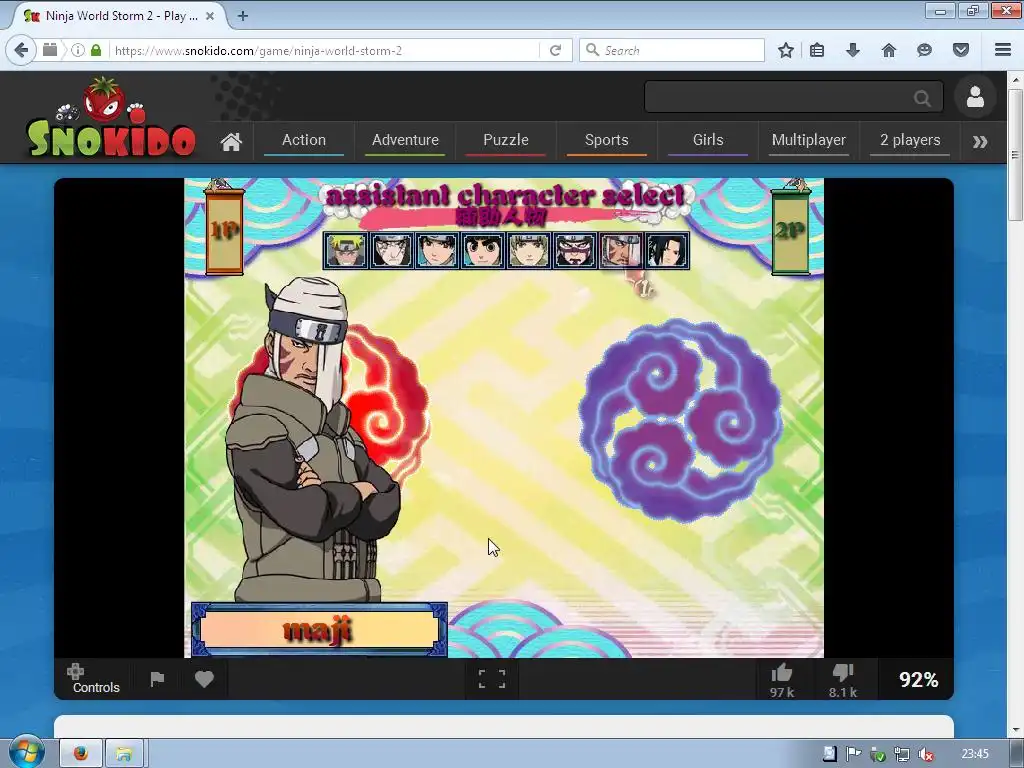
Task: Select the Naruto character portrait
Action: (346, 250)
